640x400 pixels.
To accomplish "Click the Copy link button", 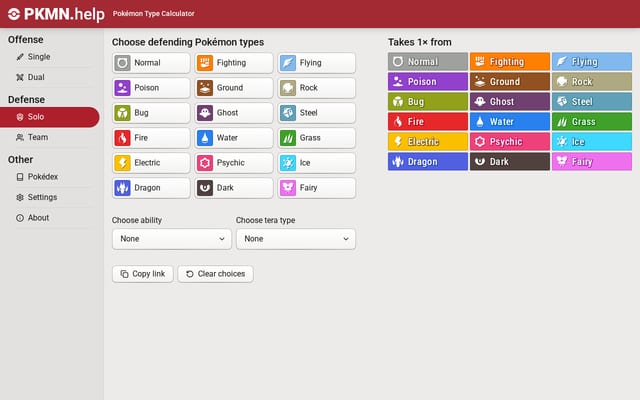I will coord(142,274).
